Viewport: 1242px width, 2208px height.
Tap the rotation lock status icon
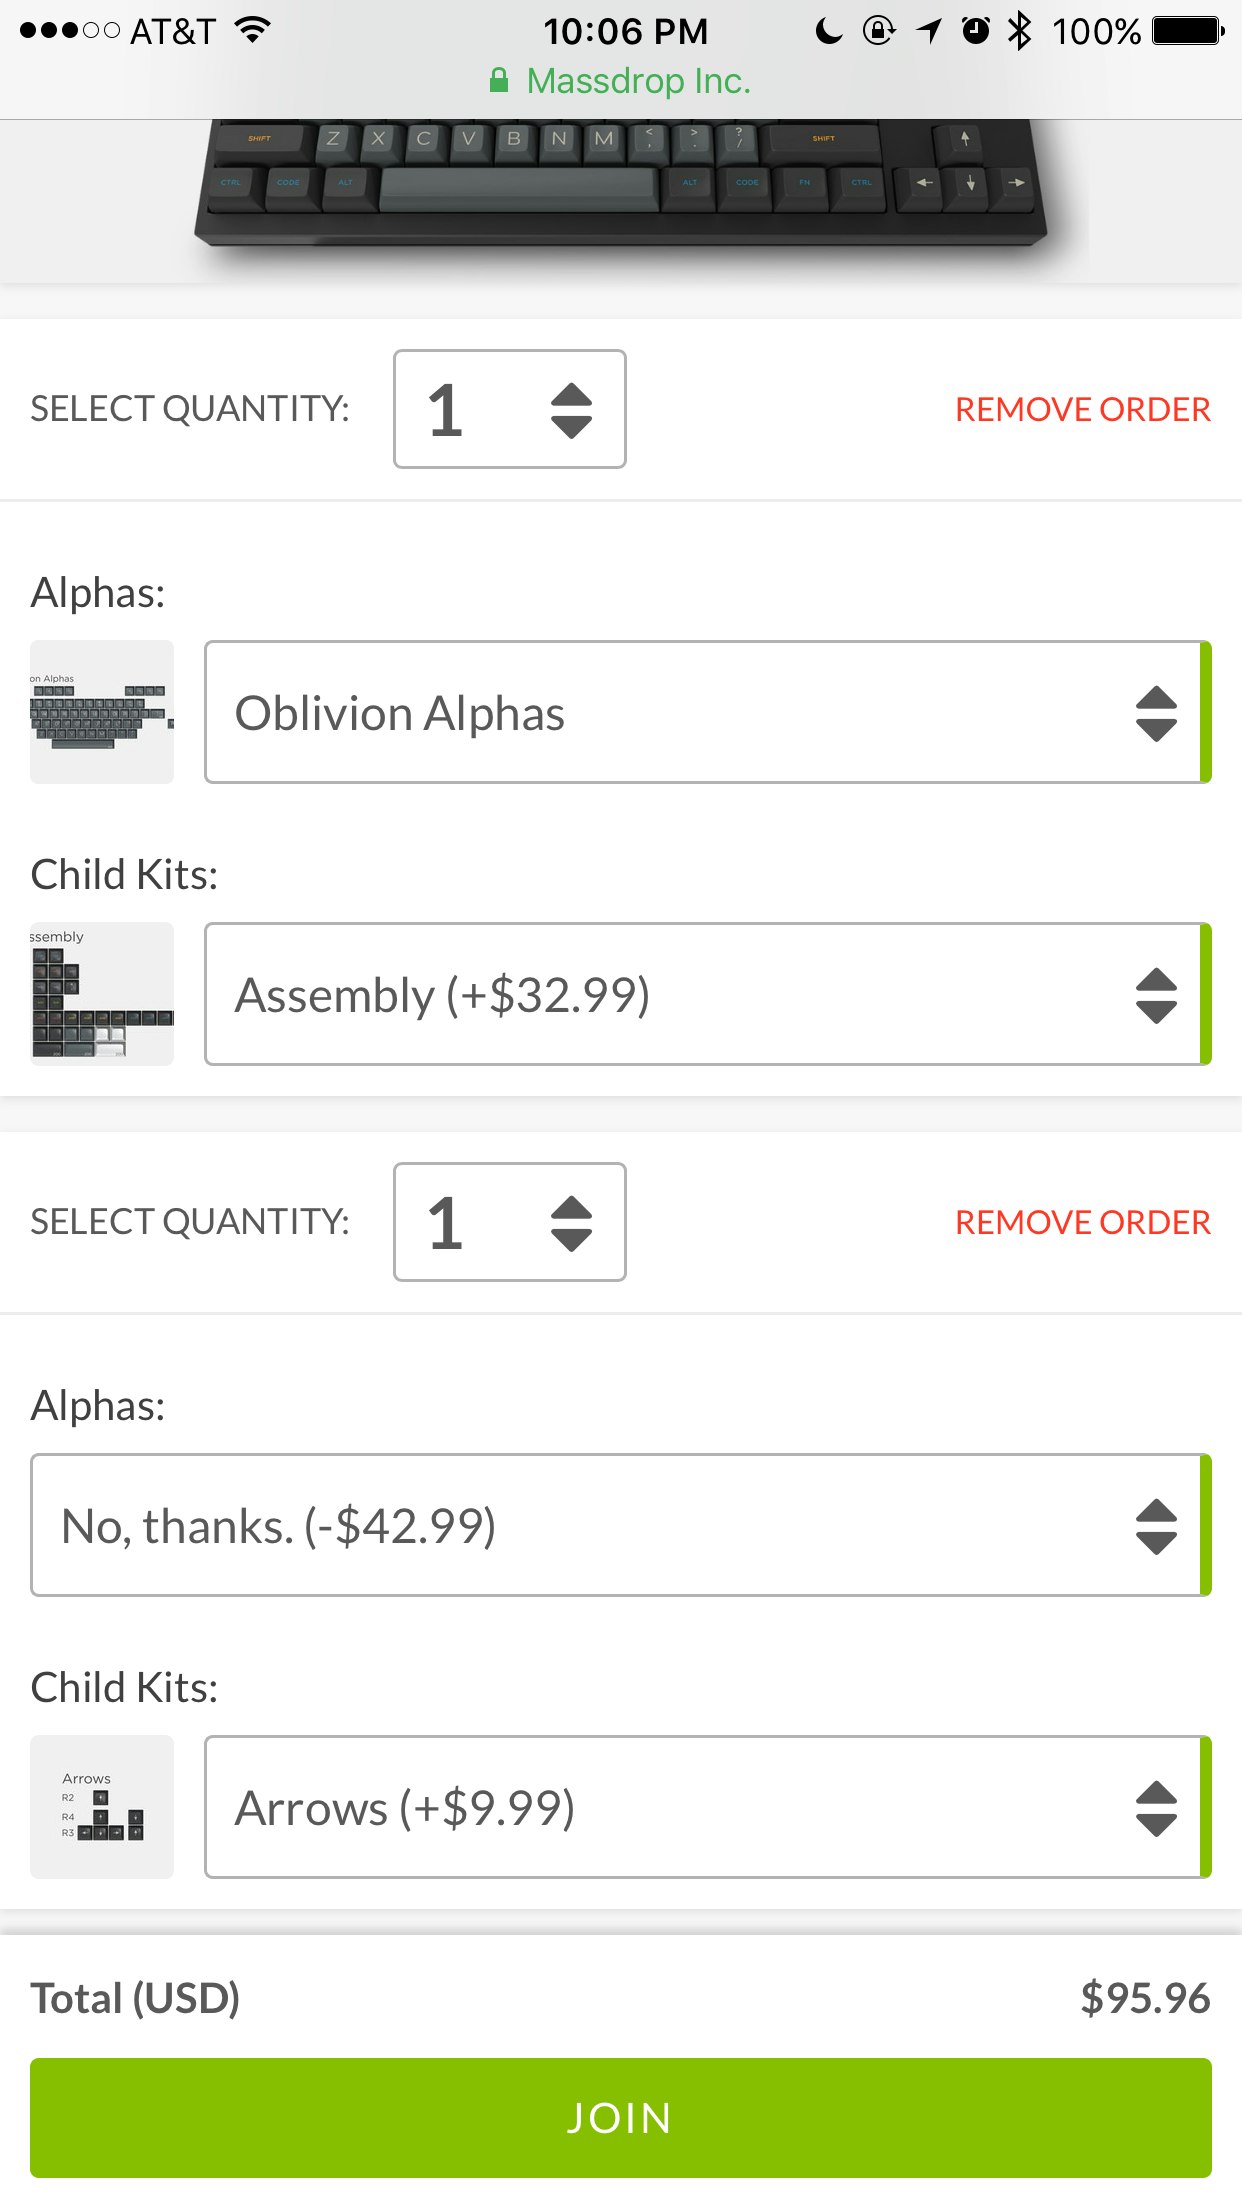coord(879,31)
